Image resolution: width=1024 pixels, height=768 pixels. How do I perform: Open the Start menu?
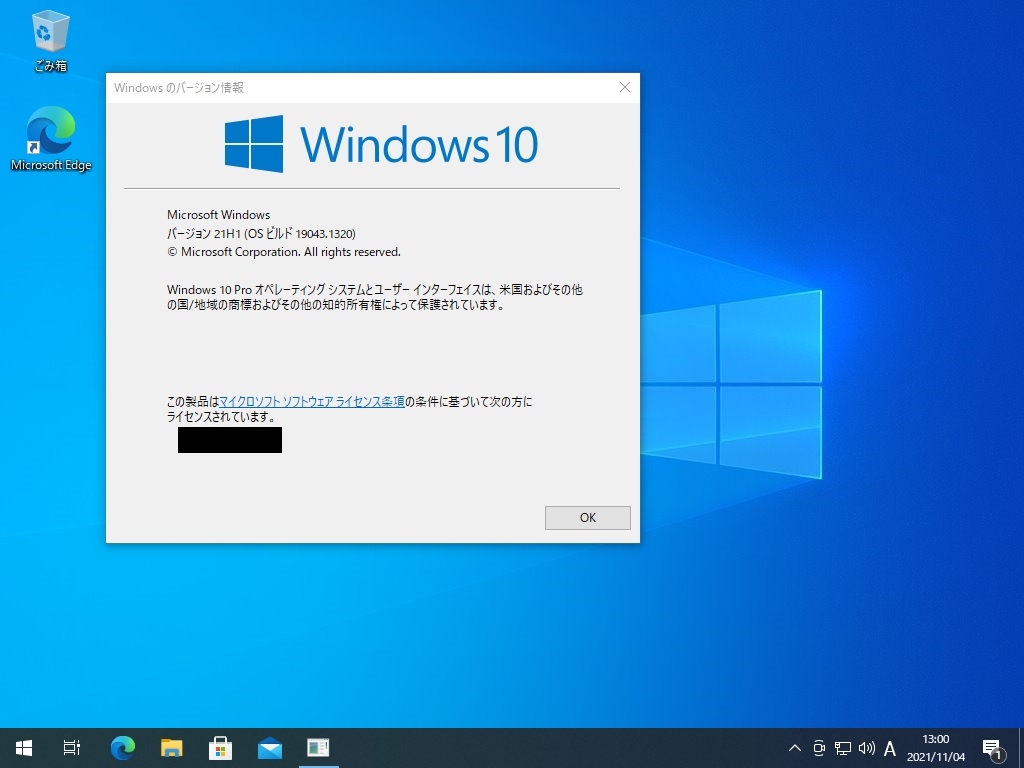point(24,748)
